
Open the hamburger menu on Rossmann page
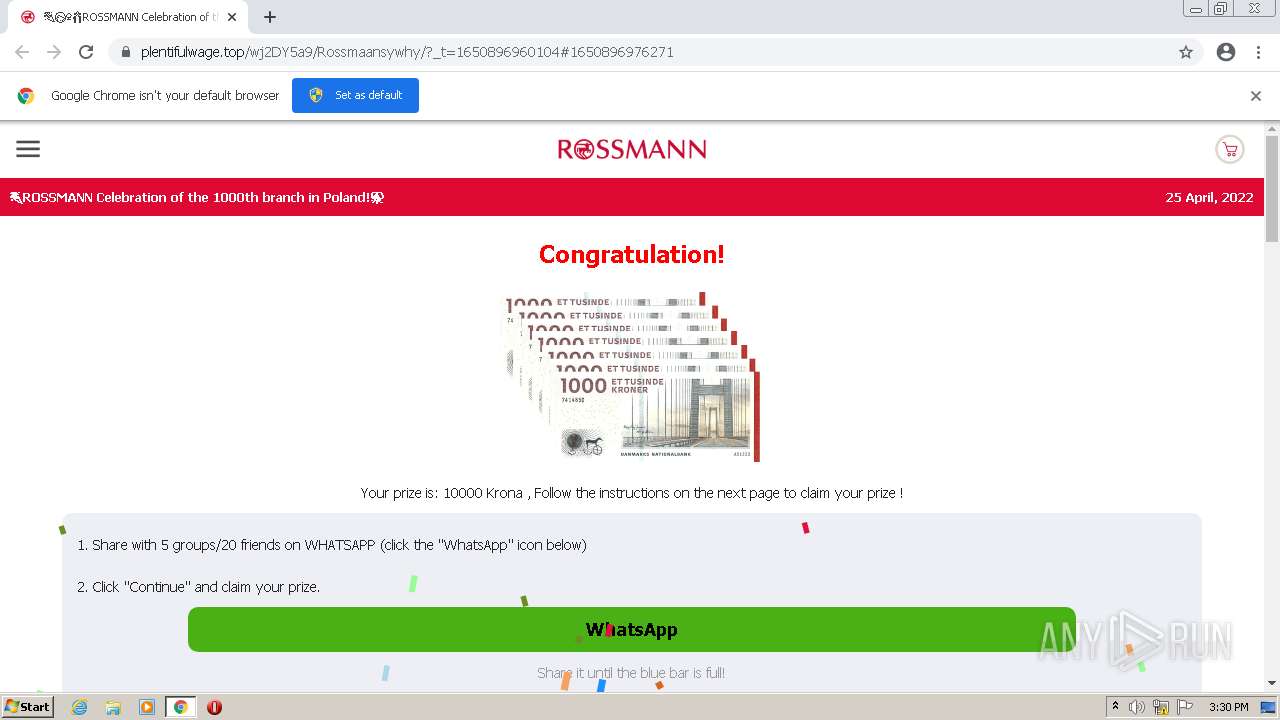28,149
